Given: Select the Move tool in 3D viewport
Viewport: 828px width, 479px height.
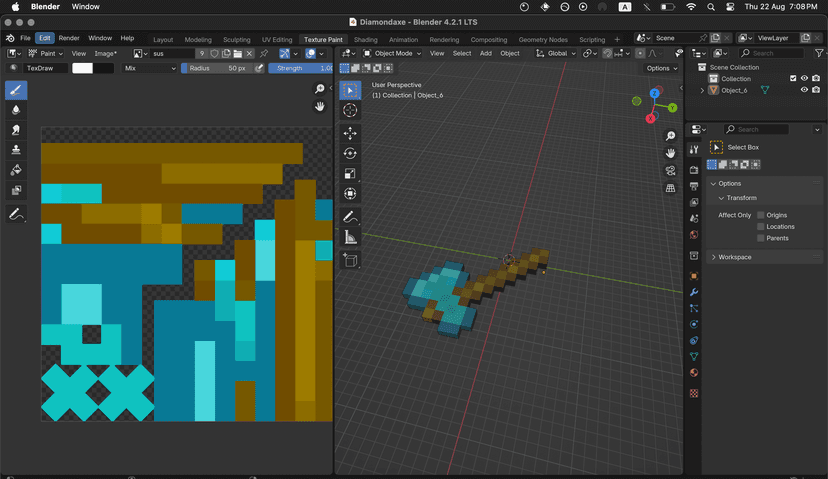Looking at the screenshot, I should pyautogui.click(x=350, y=133).
